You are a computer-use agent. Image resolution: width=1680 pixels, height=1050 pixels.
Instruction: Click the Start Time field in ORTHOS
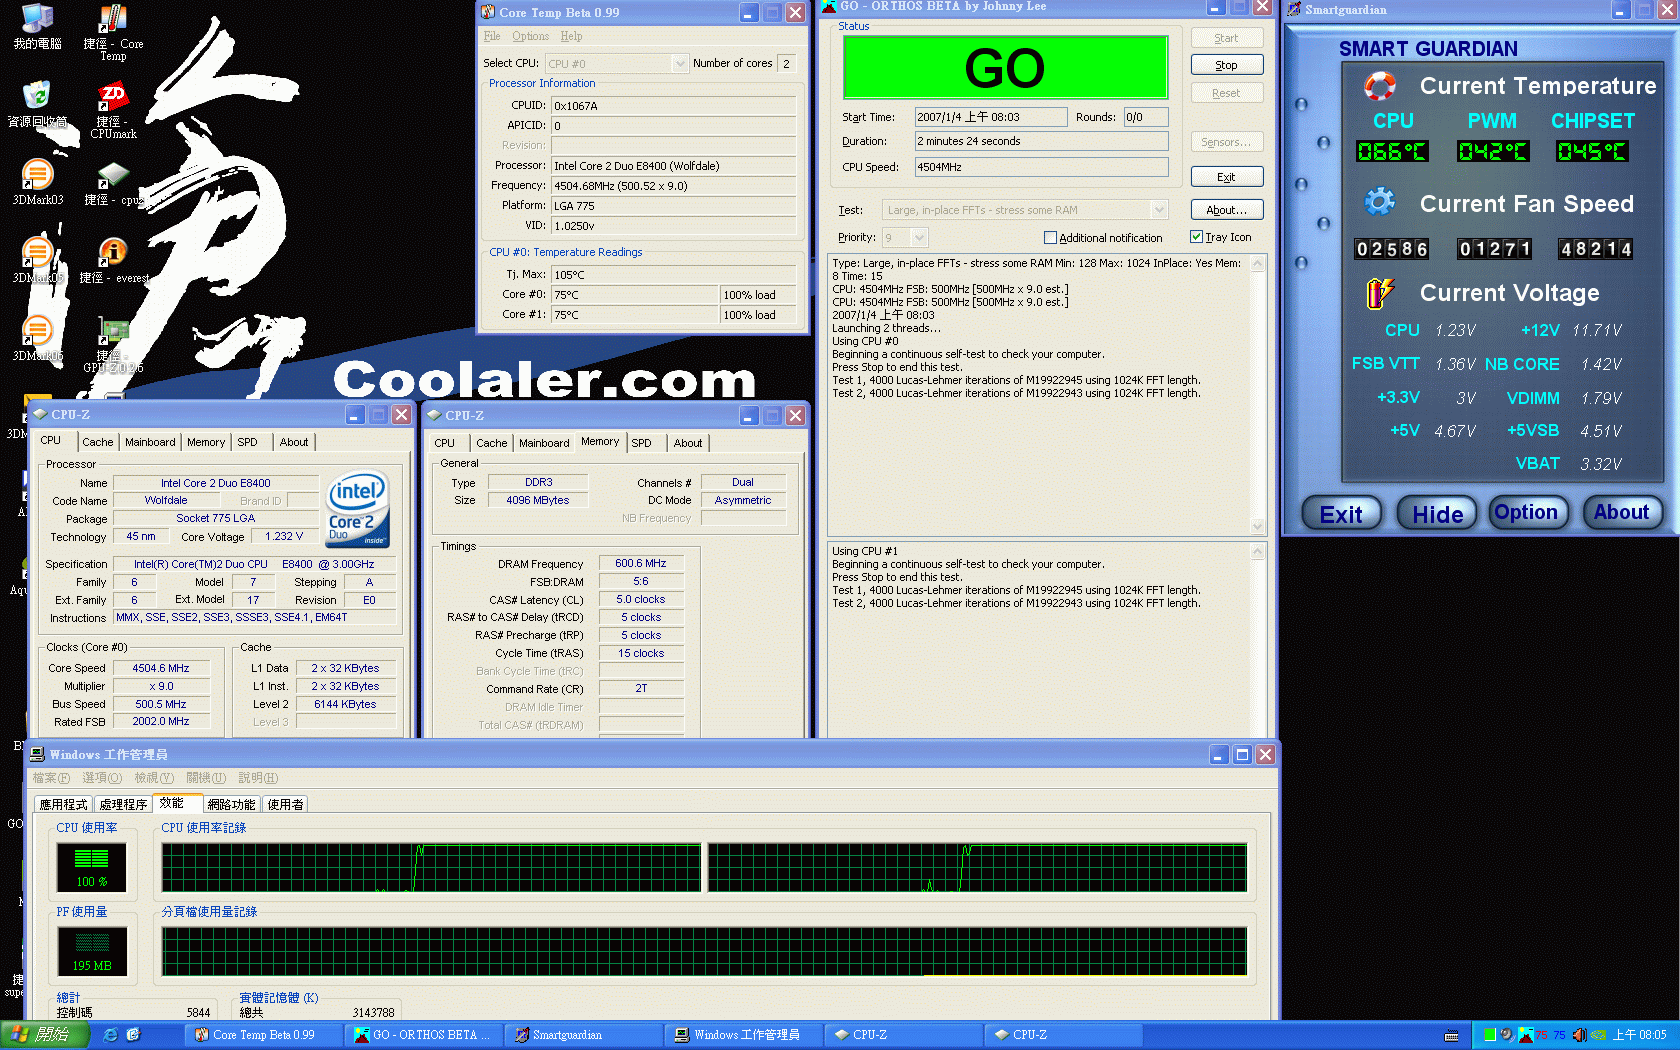pos(991,117)
